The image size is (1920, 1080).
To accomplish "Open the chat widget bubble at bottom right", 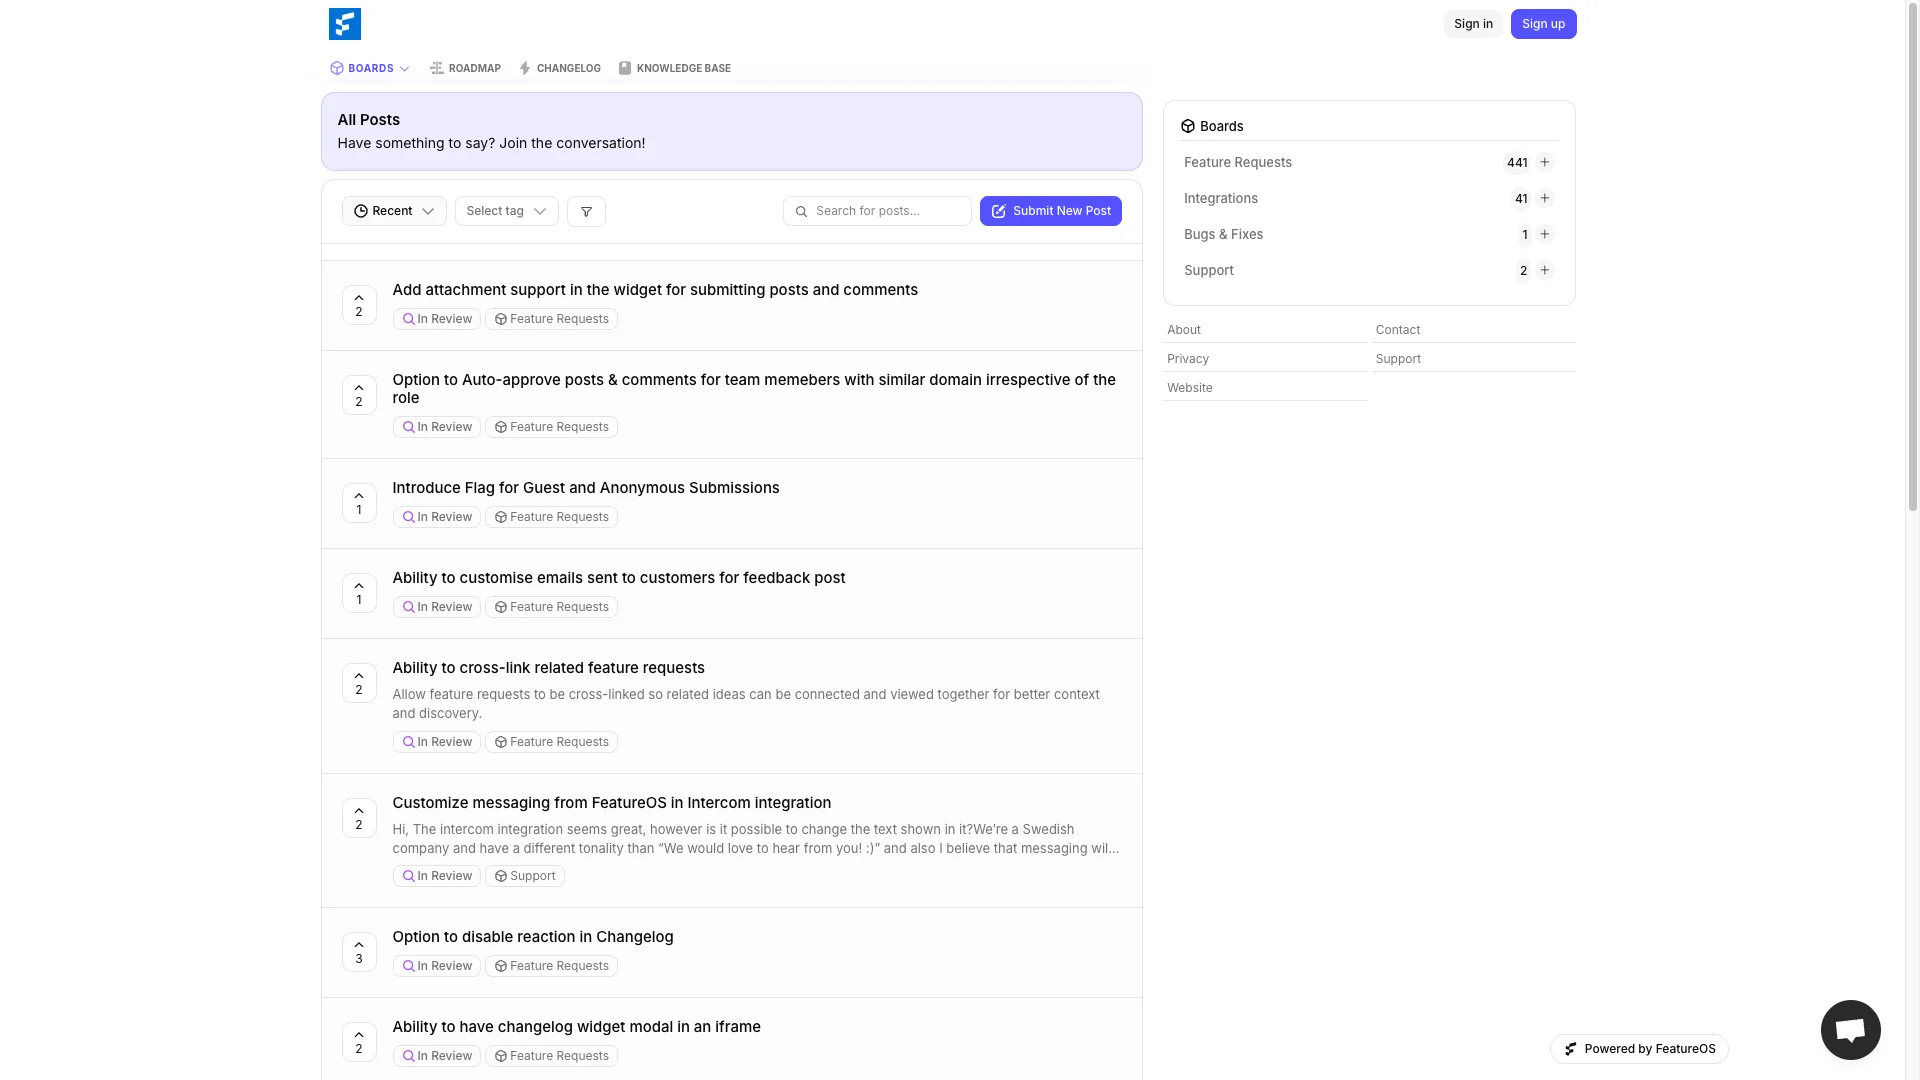I will pyautogui.click(x=1851, y=1029).
